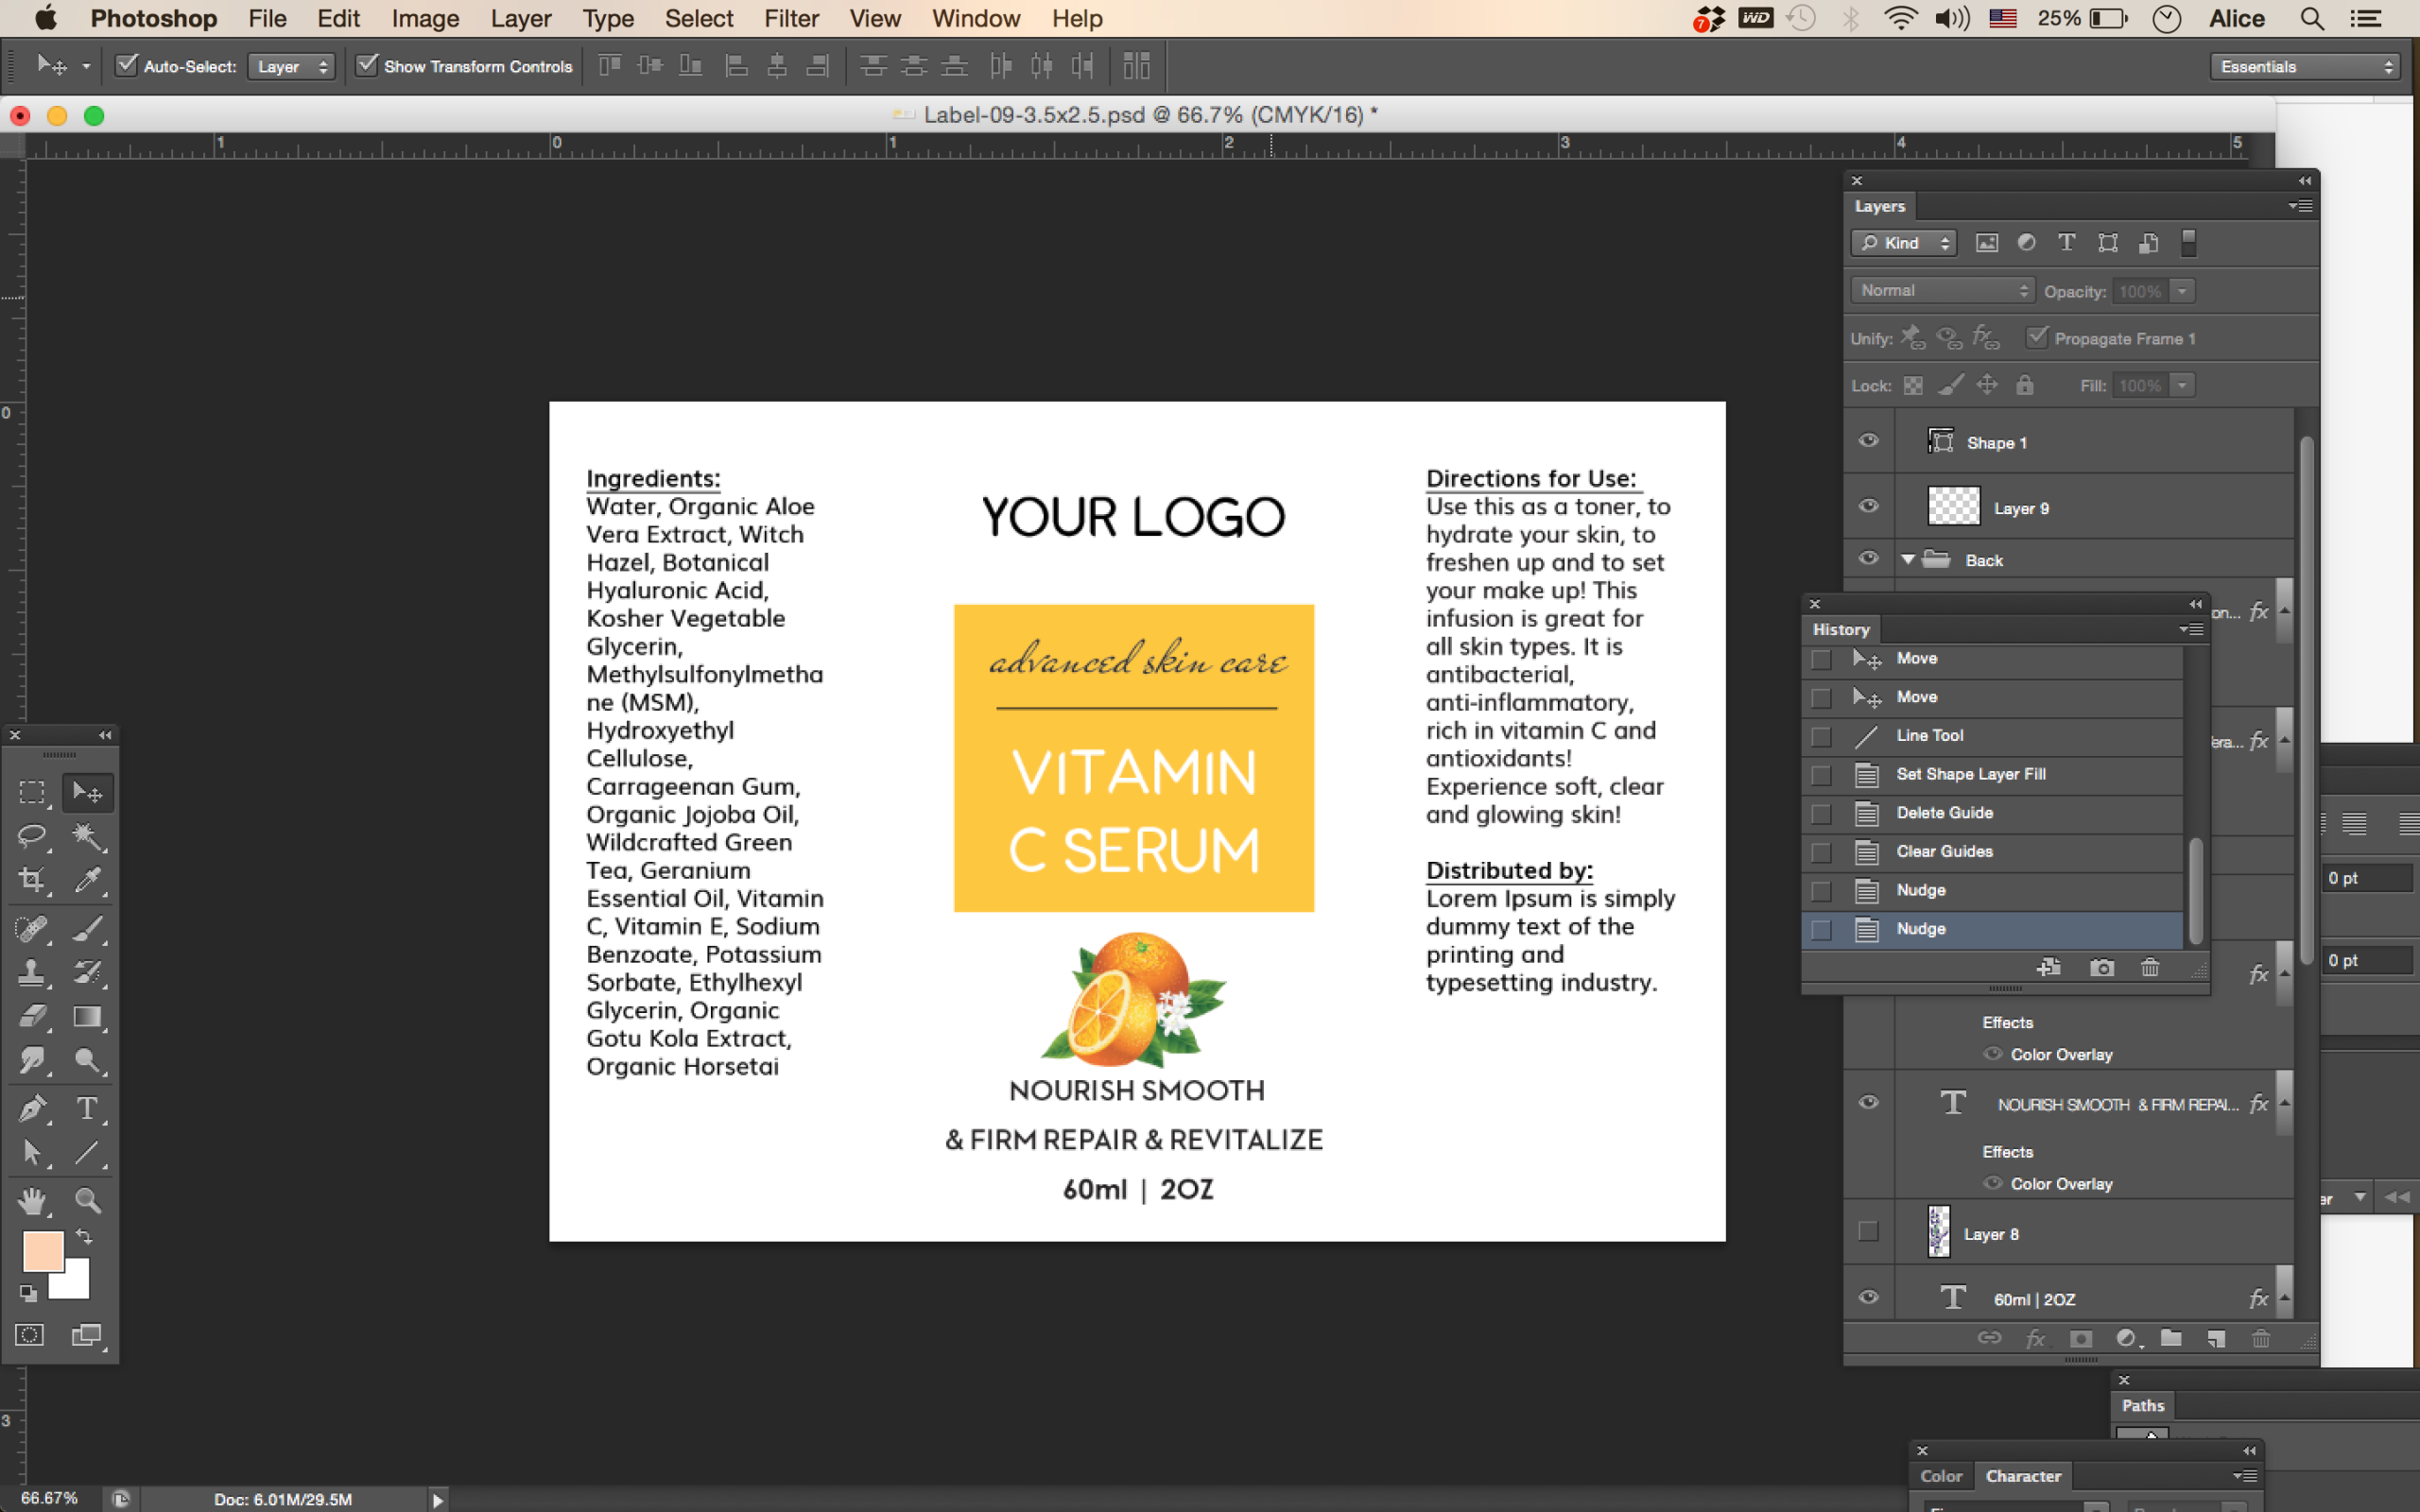Switch to the Color tab
Image resolution: width=2420 pixels, height=1512 pixels.
coord(1941,1476)
